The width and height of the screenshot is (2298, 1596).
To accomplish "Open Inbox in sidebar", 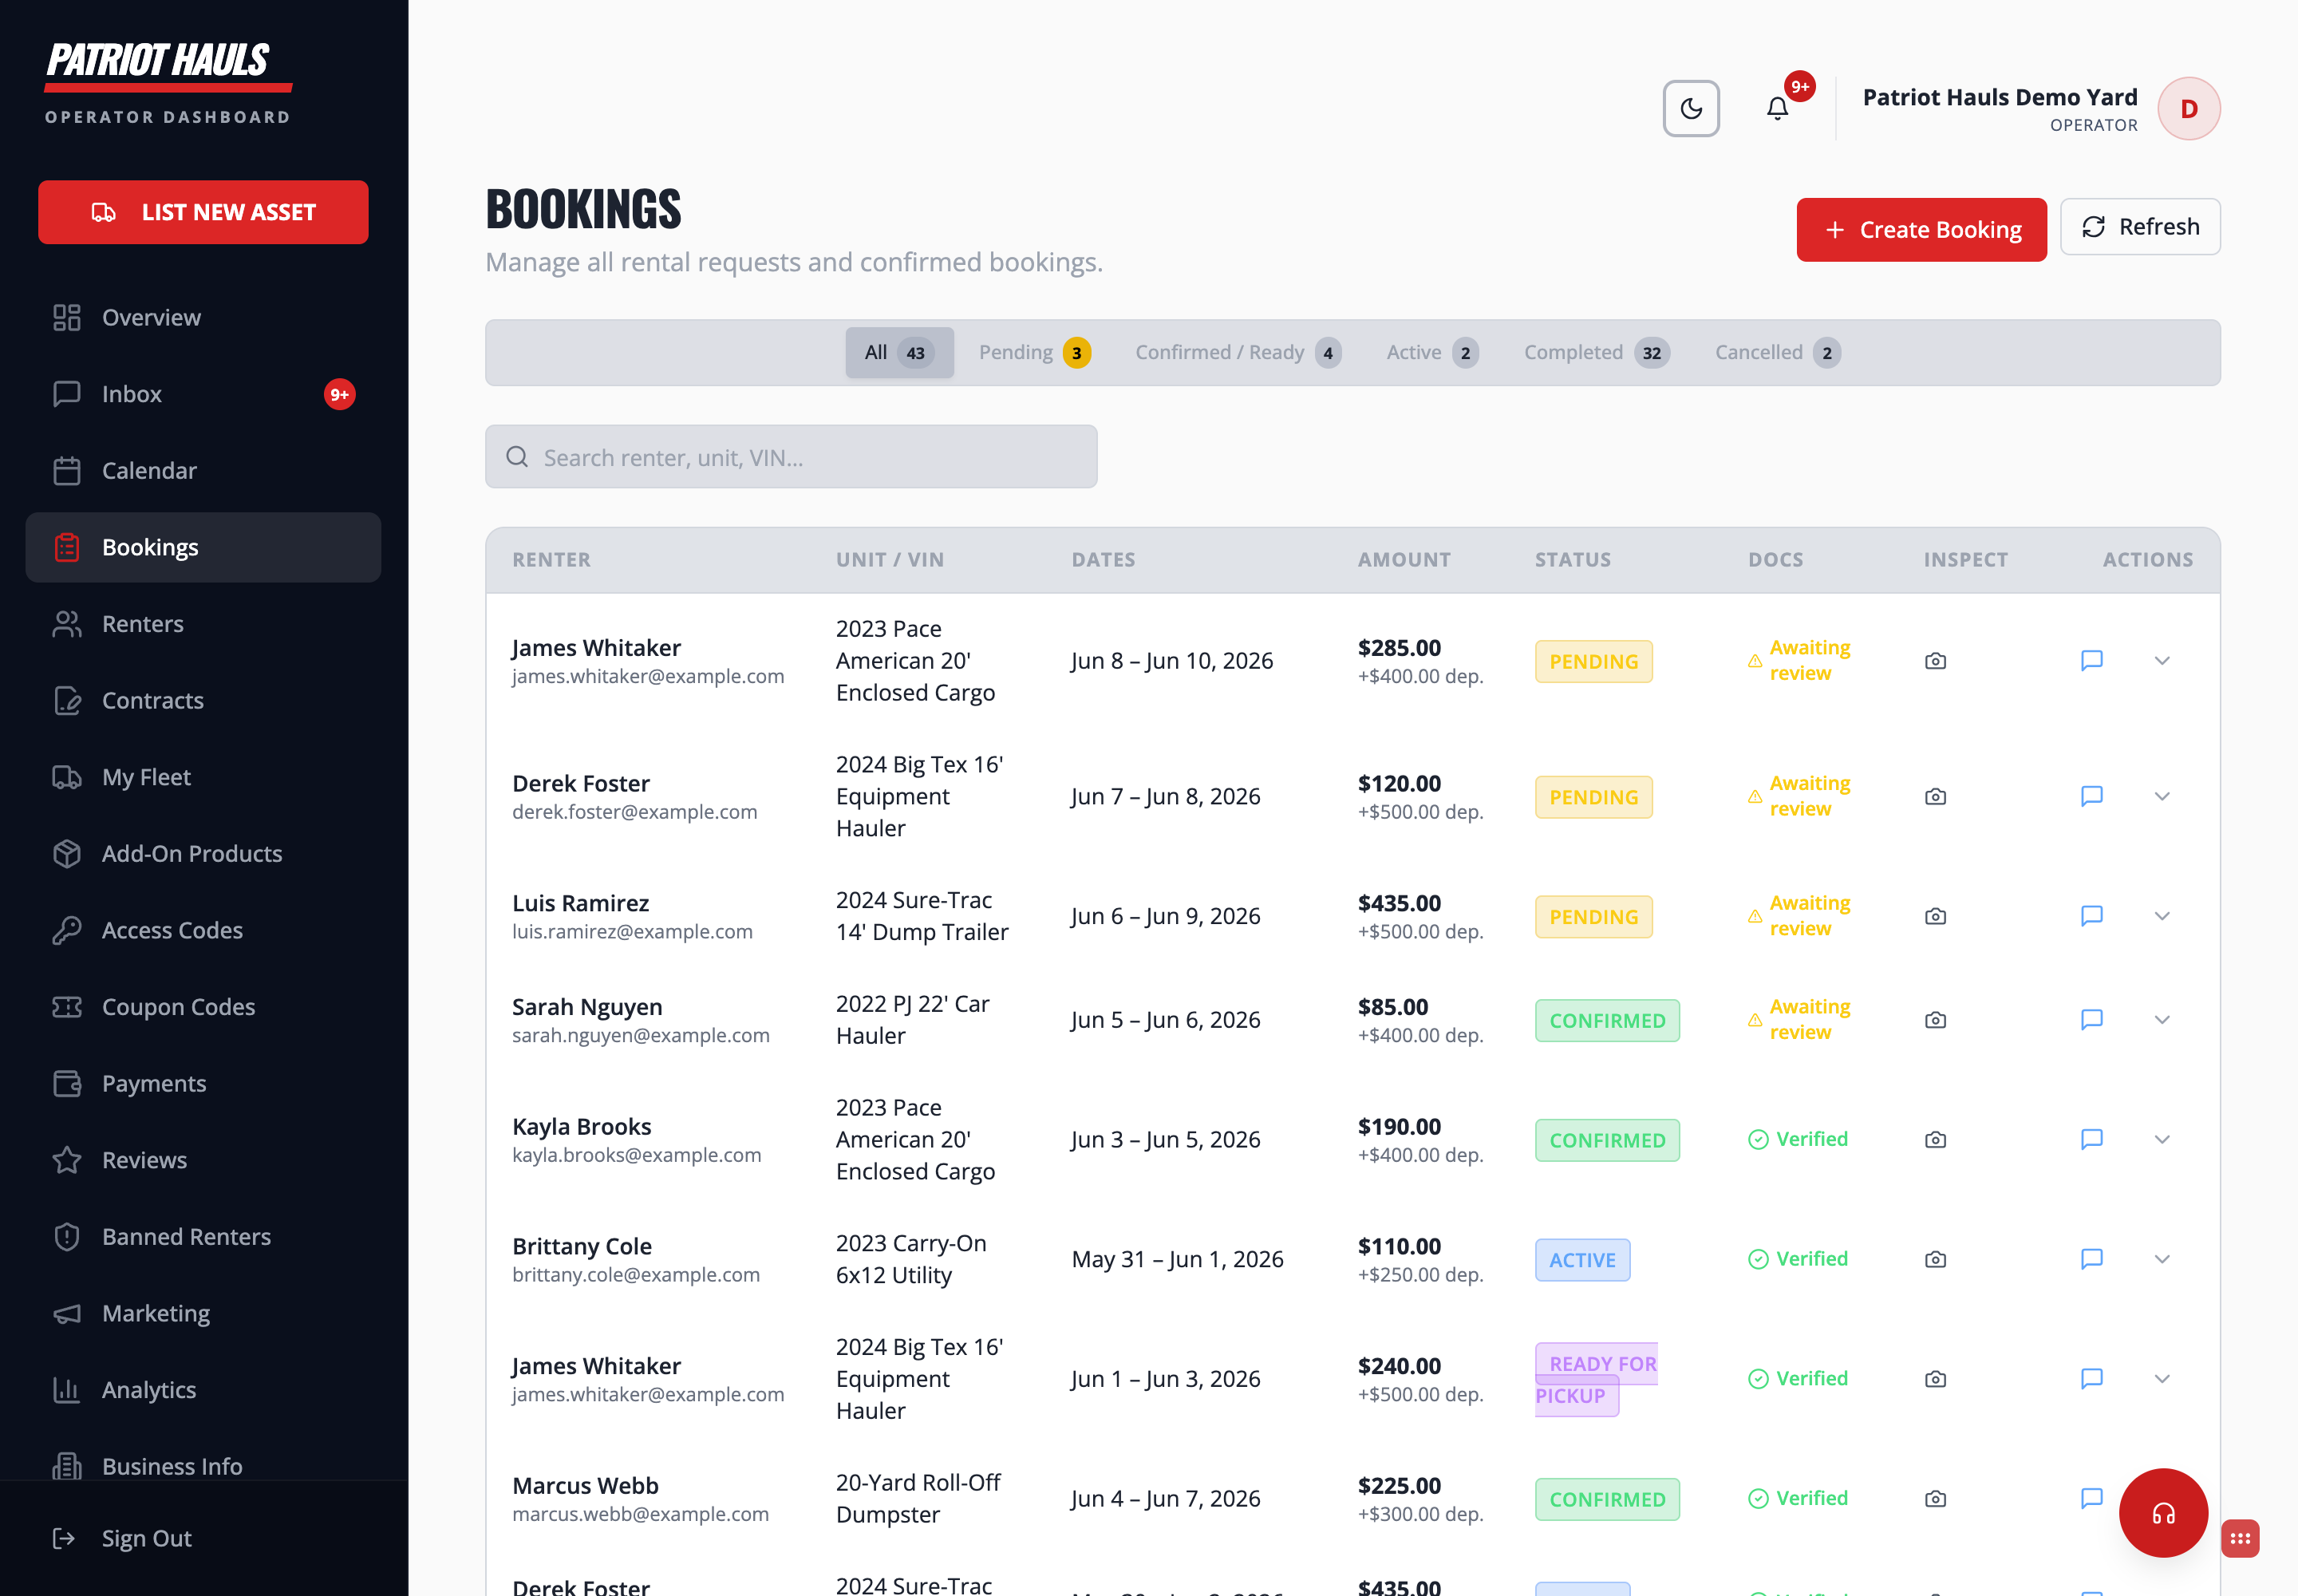I will click(x=203, y=394).
